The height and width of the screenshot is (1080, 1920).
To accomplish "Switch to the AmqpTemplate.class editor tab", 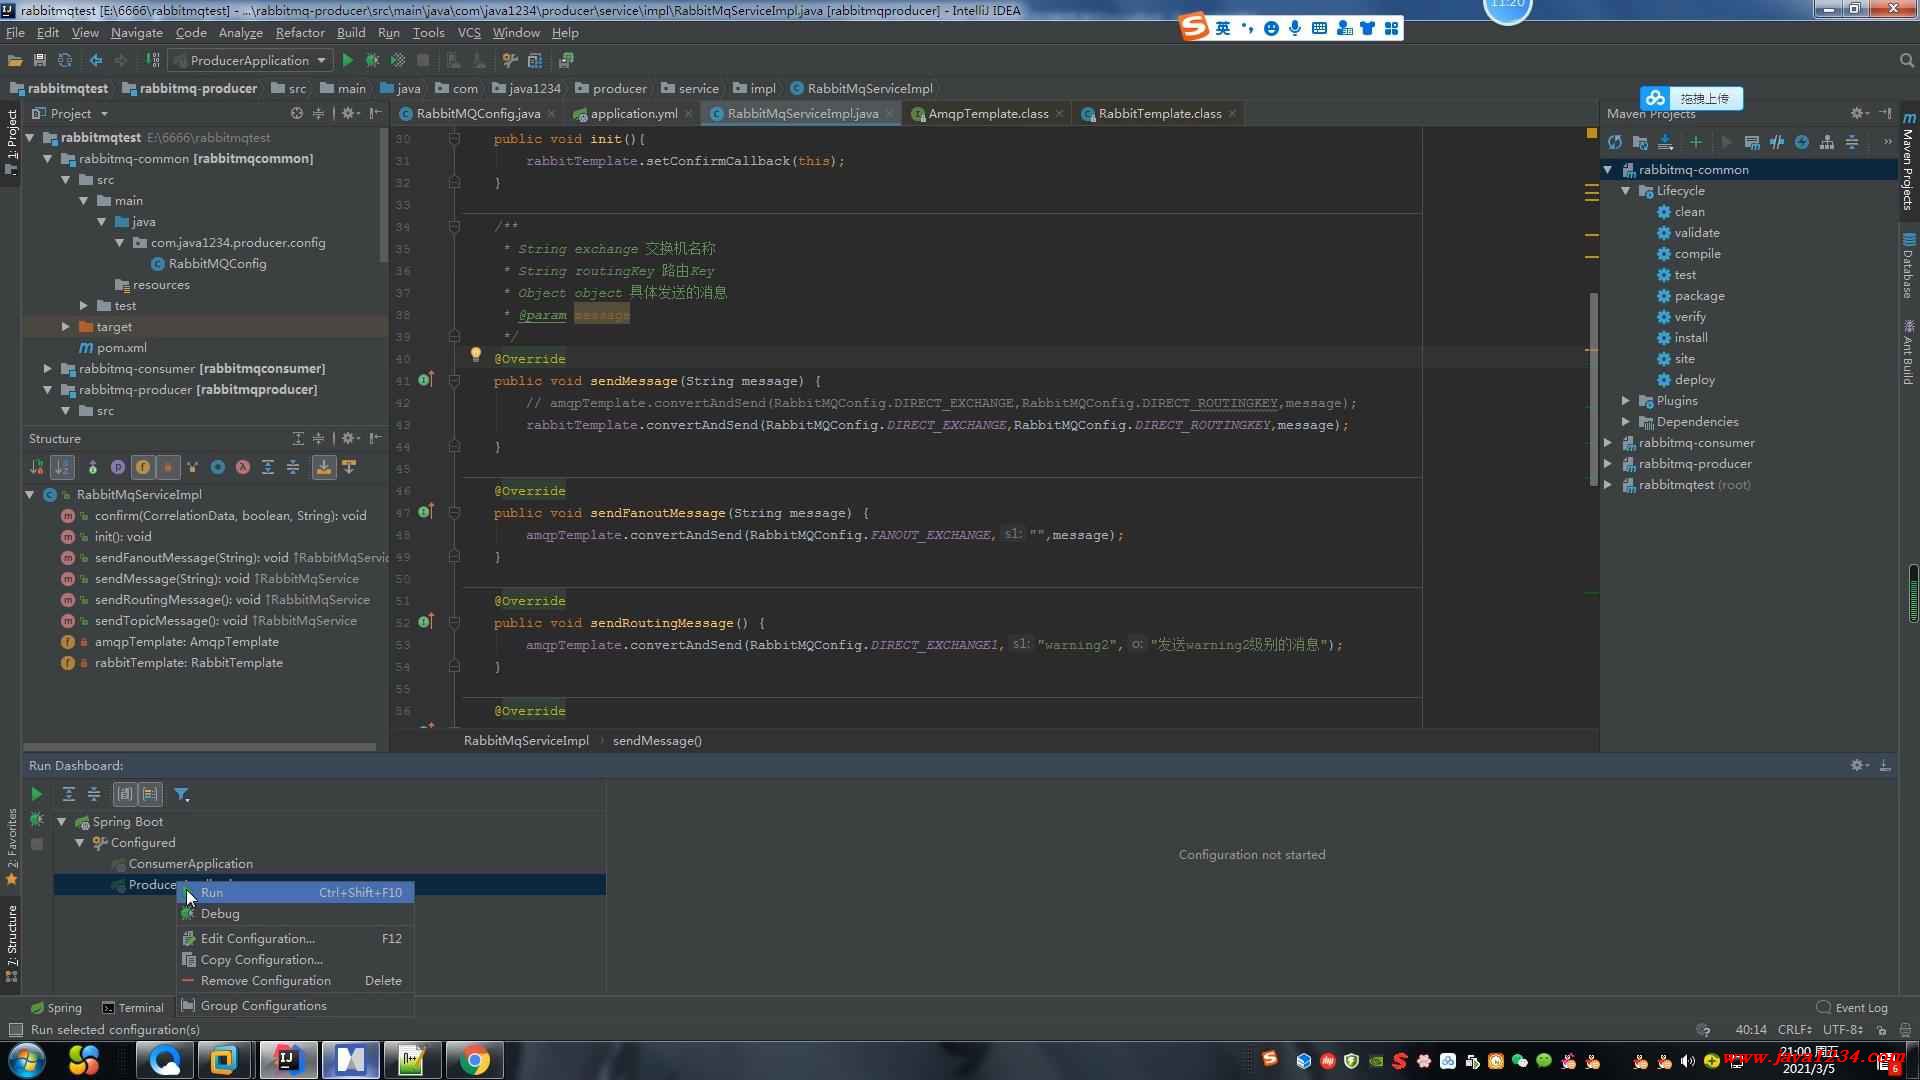I will [x=987, y=113].
